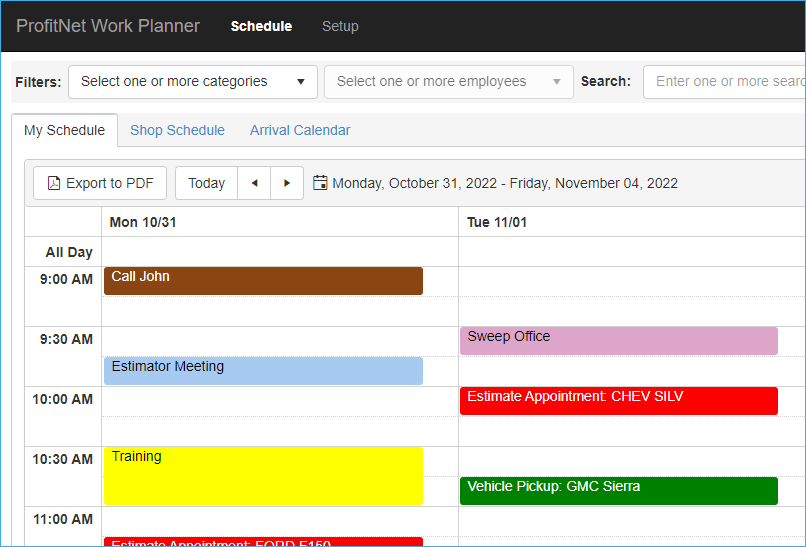
Task: Open the Arrival Calendar tab
Action: pyautogui.click(x=300, y=130)
